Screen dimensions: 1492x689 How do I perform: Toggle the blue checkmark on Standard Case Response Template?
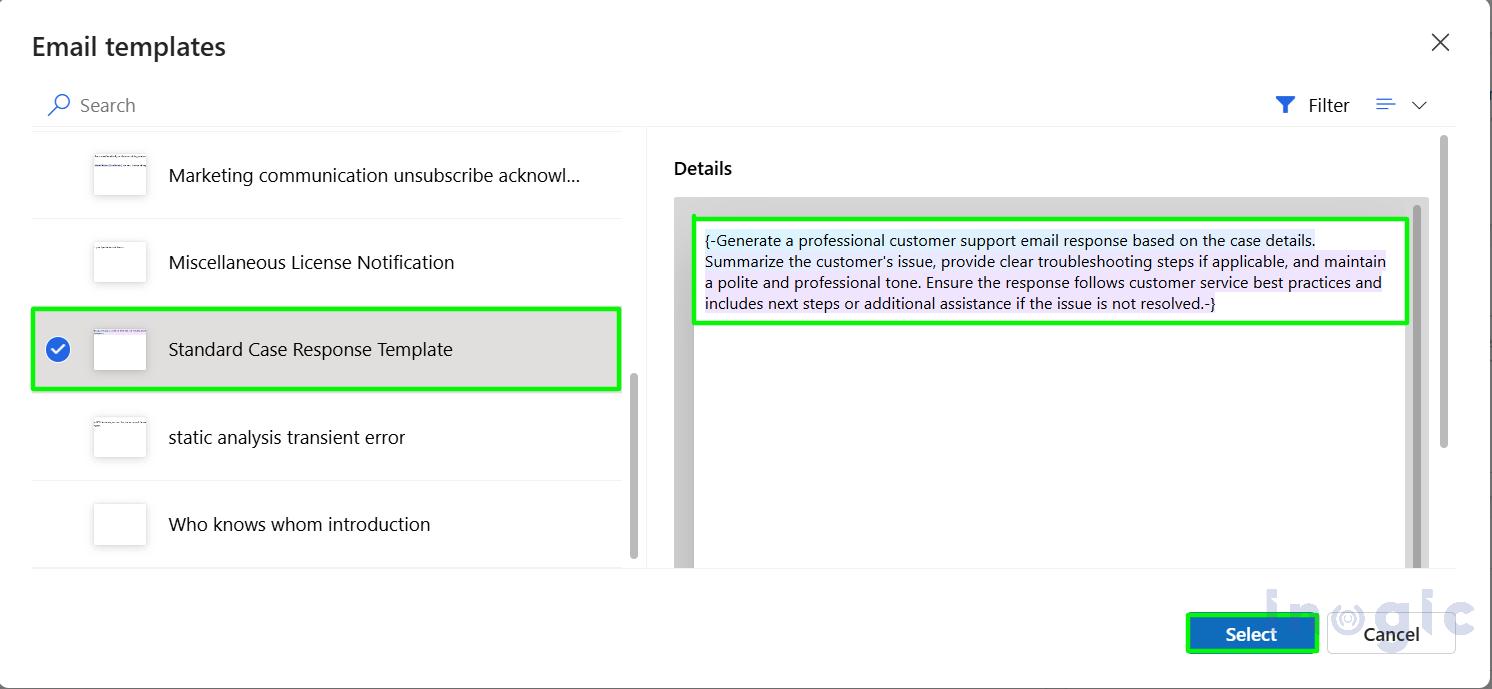coord(57,349)
